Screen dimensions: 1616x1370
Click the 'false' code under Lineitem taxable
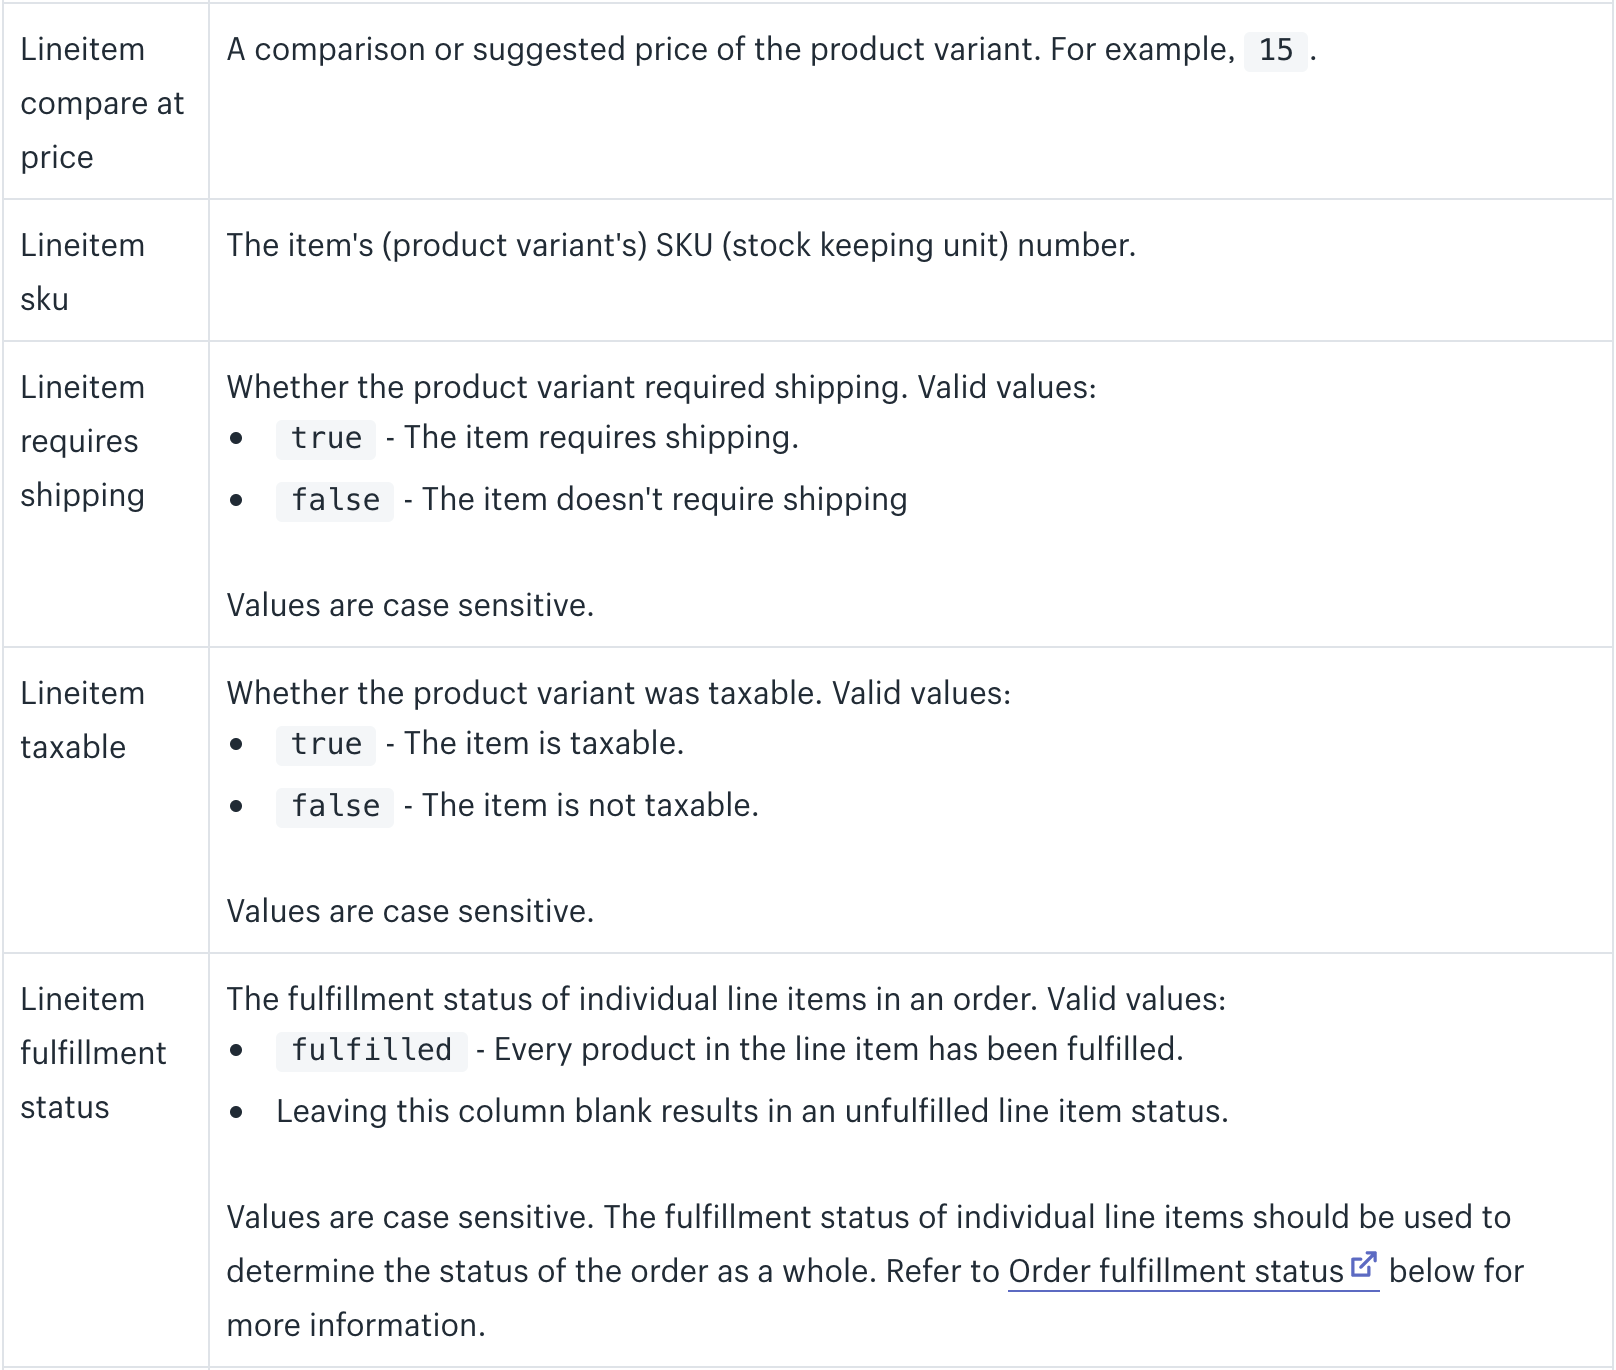point(335,806)
